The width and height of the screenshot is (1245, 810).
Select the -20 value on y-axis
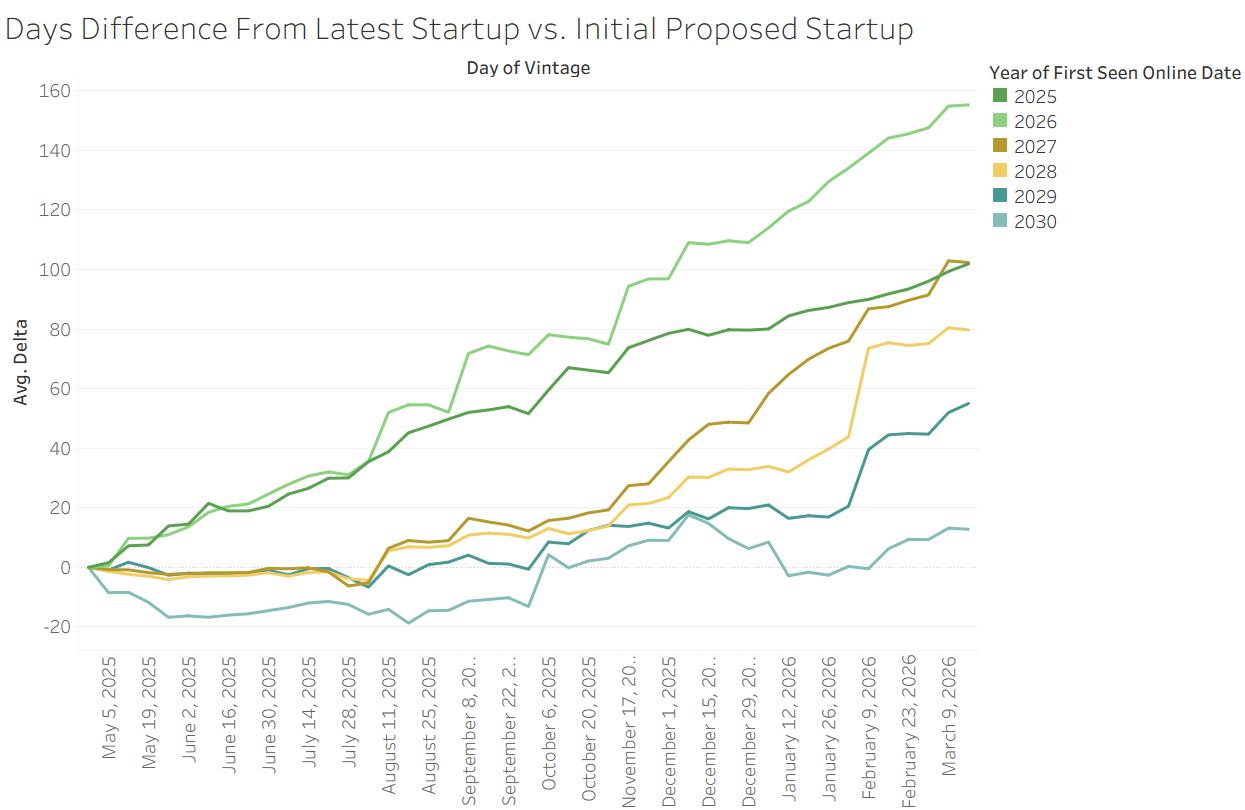point(53,627)
